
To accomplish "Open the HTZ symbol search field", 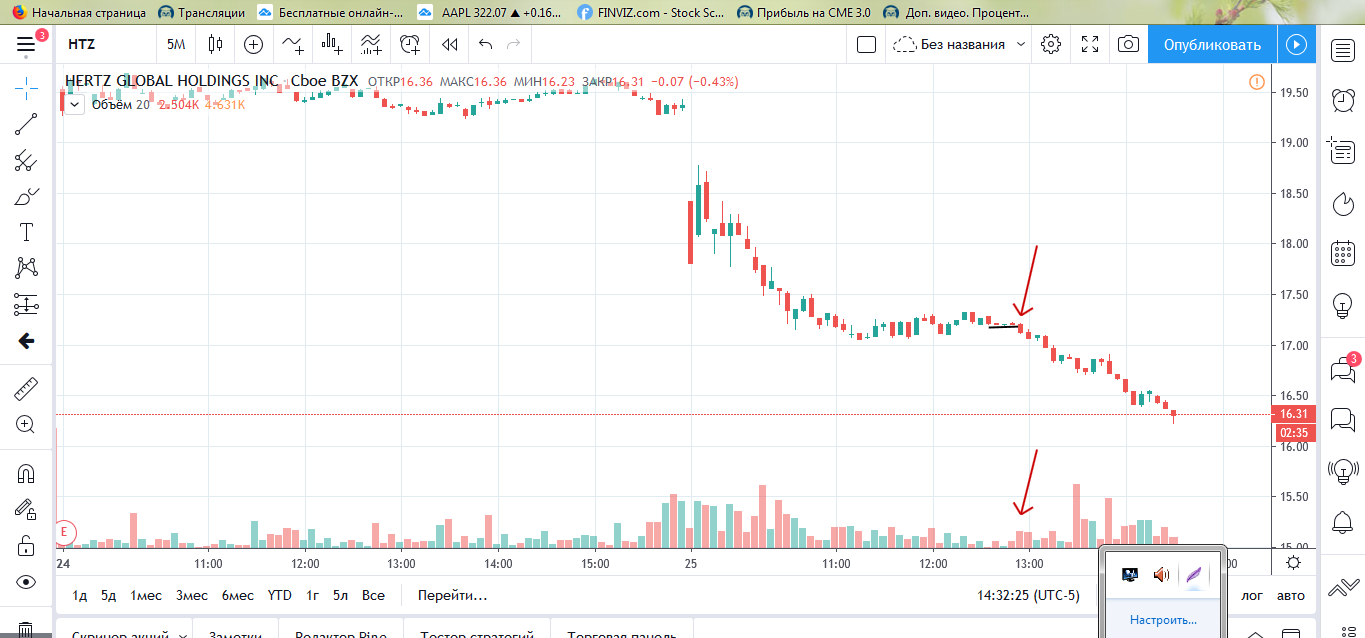I will click(x=107, y=44).
